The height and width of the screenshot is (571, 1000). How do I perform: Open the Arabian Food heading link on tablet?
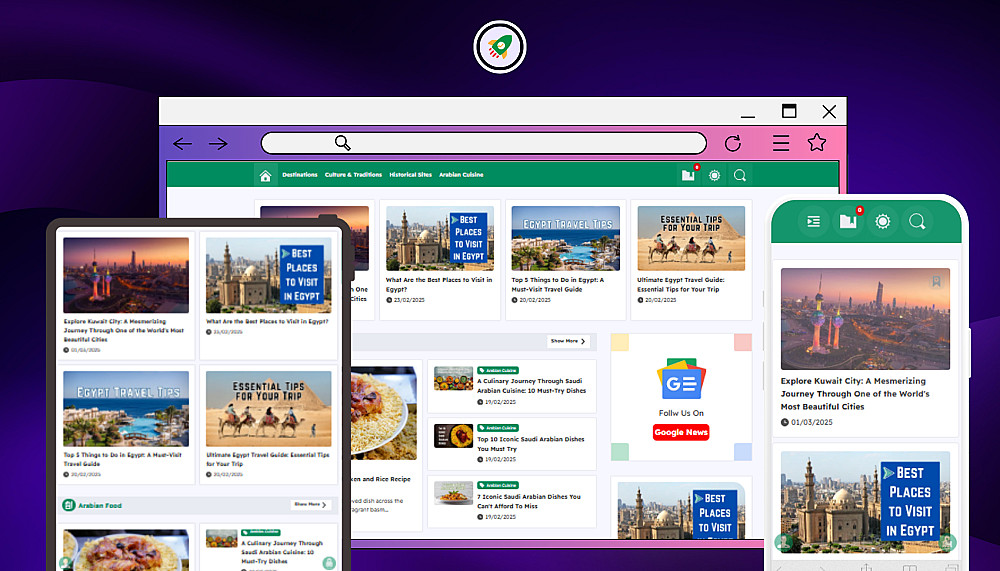(99, 505)
